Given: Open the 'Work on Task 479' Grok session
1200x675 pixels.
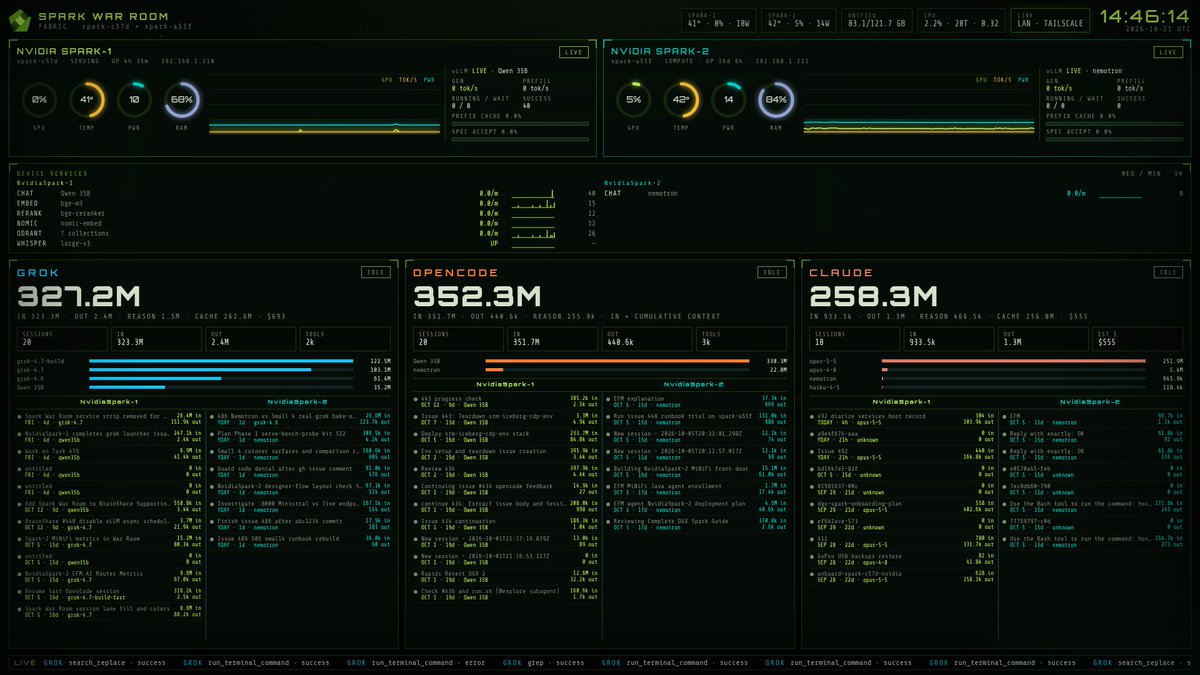Looking at the screenshot, I should (108, 454).
